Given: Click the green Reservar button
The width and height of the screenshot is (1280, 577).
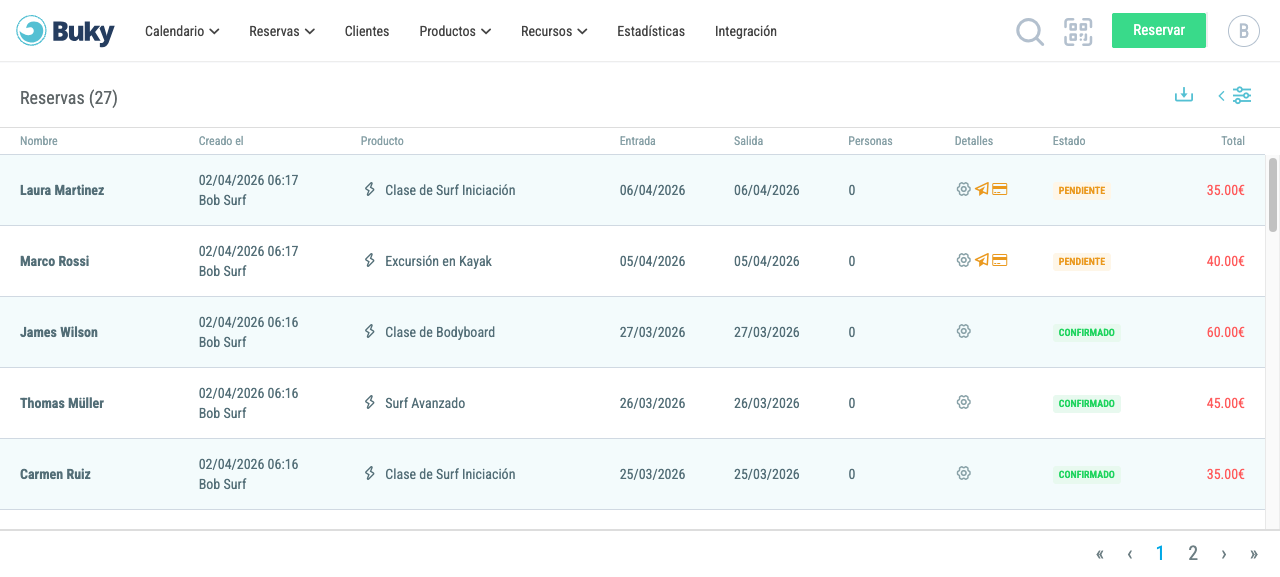Looking at the screenshot, I should point(1159,30).
